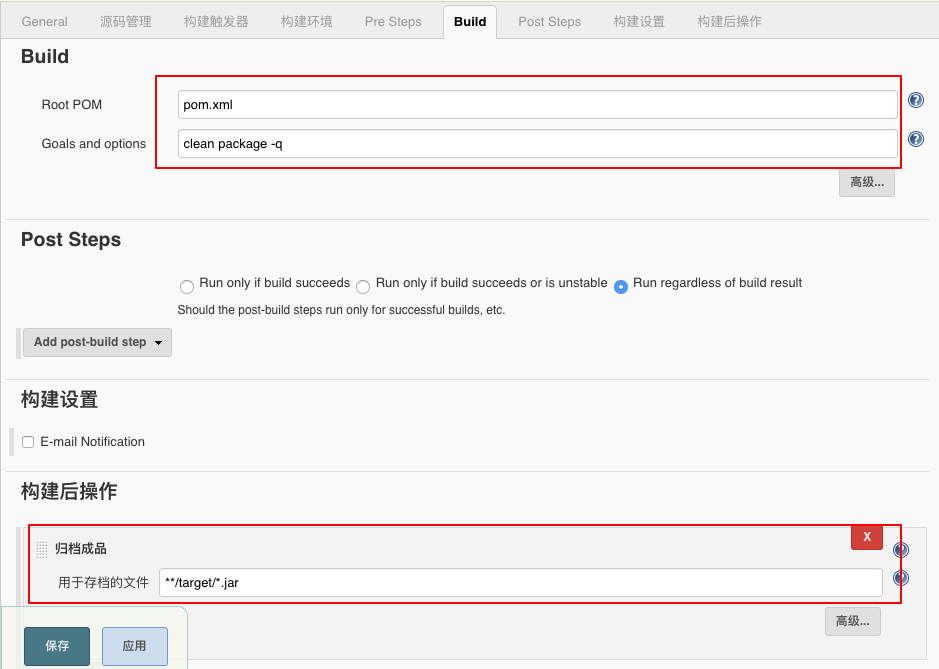Select Run only if build succeeds or is unstable
This screenshot has width=939, height=669.
coord(363,287)
